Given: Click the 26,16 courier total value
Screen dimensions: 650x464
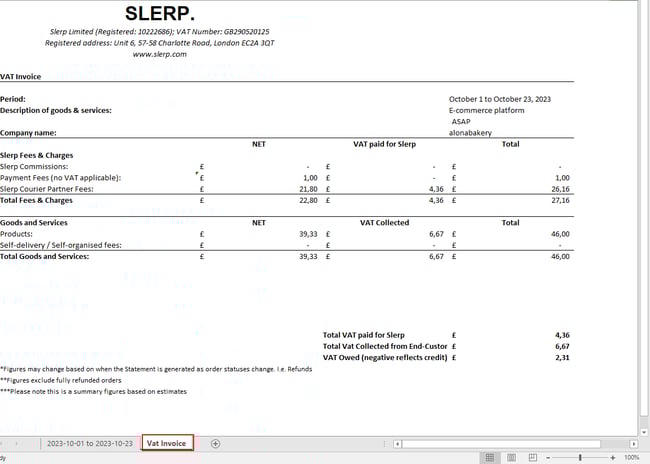Looking at the screenshot, I should point(560,189).
